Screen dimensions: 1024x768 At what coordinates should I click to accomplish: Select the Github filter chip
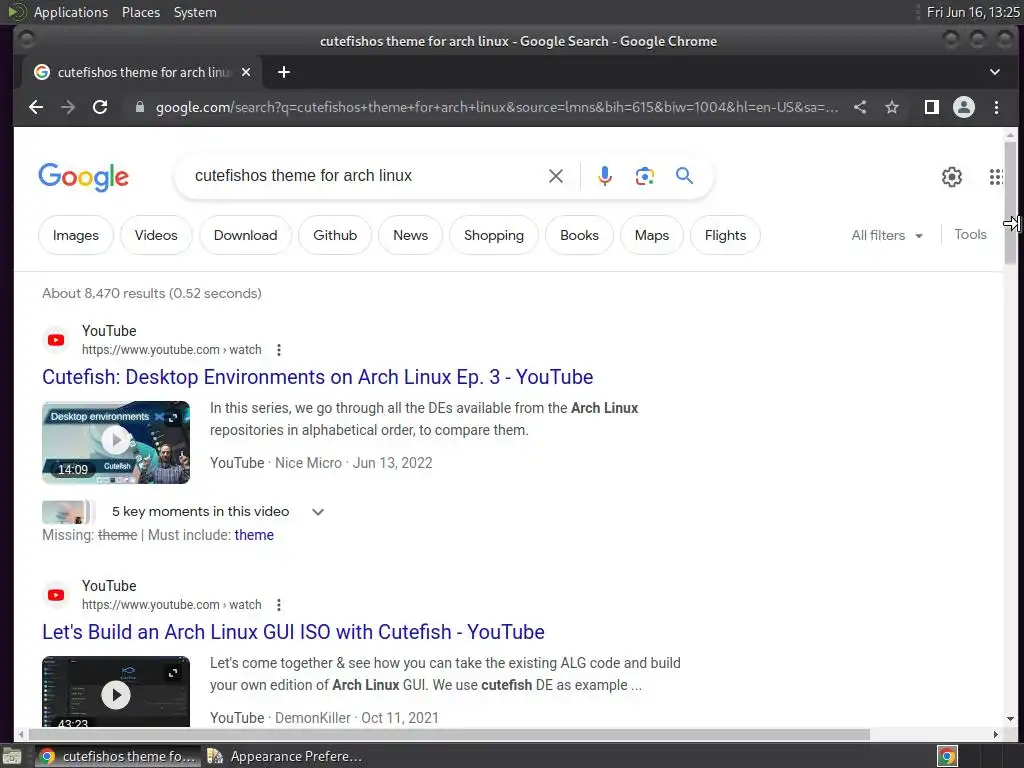tap(335, 235)
